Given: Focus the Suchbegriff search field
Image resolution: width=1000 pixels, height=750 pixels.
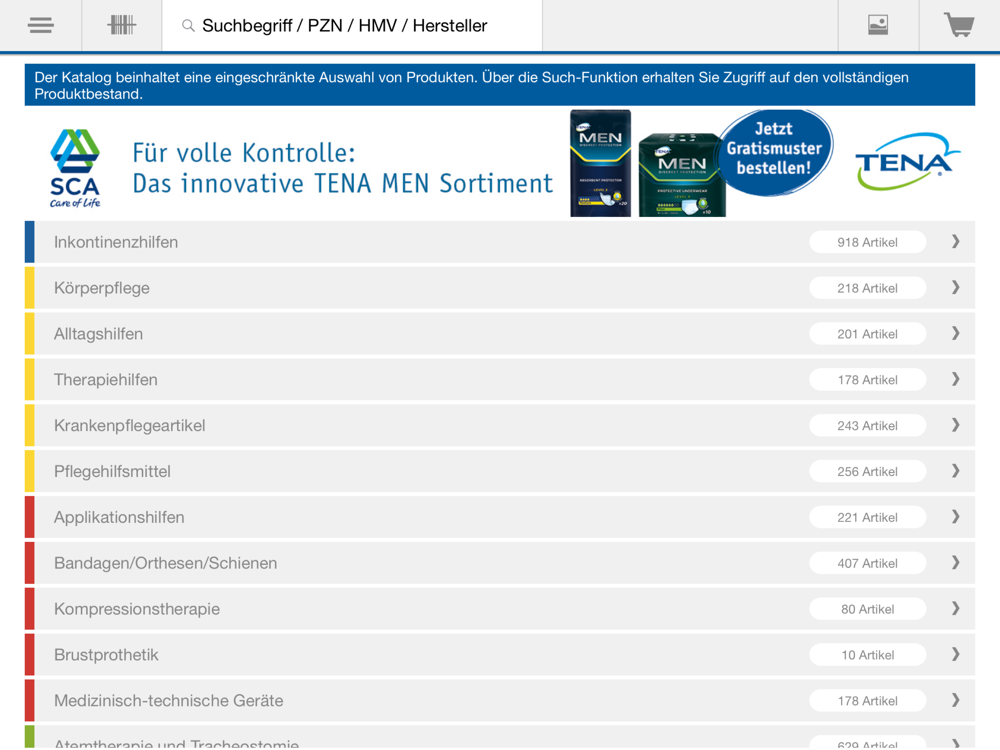Looking at the screenshot, I should (352, 26).
